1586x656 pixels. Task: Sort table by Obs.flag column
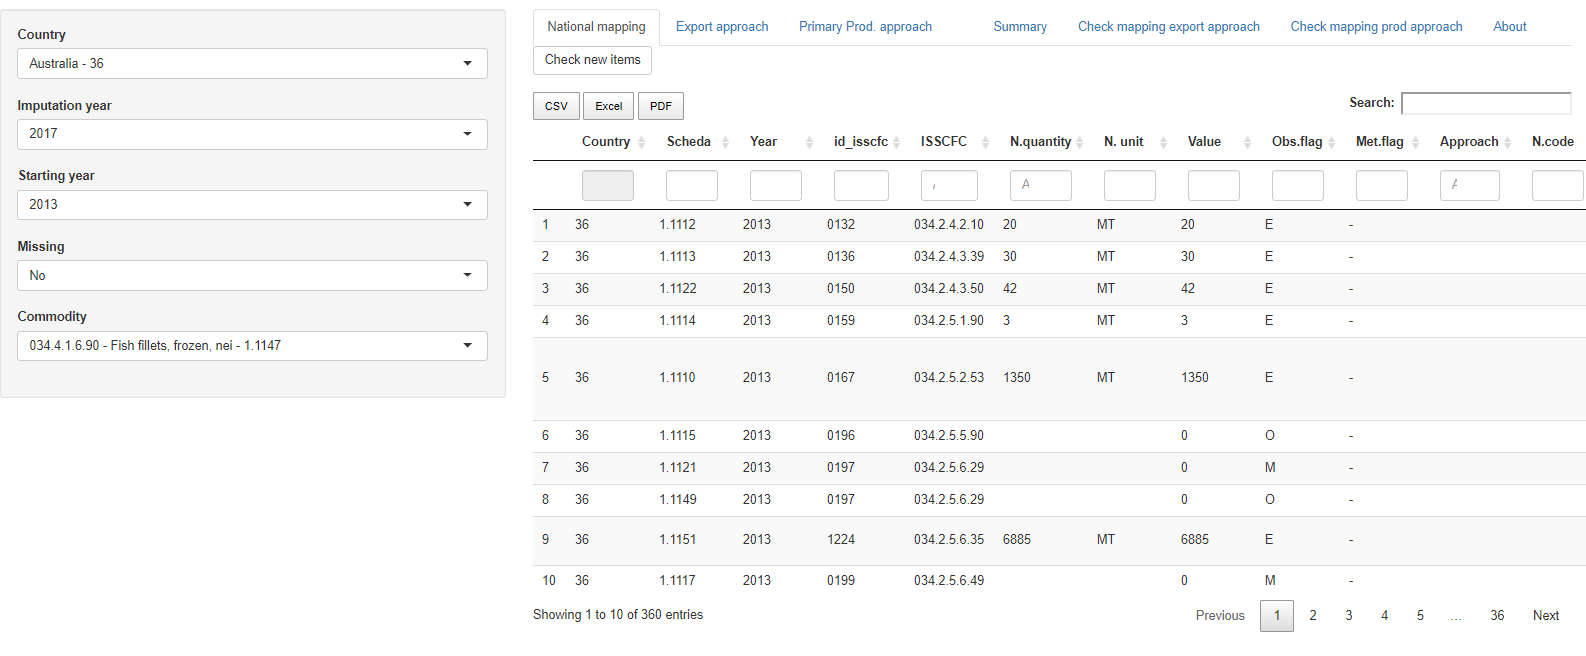[x=1297, y=142]
